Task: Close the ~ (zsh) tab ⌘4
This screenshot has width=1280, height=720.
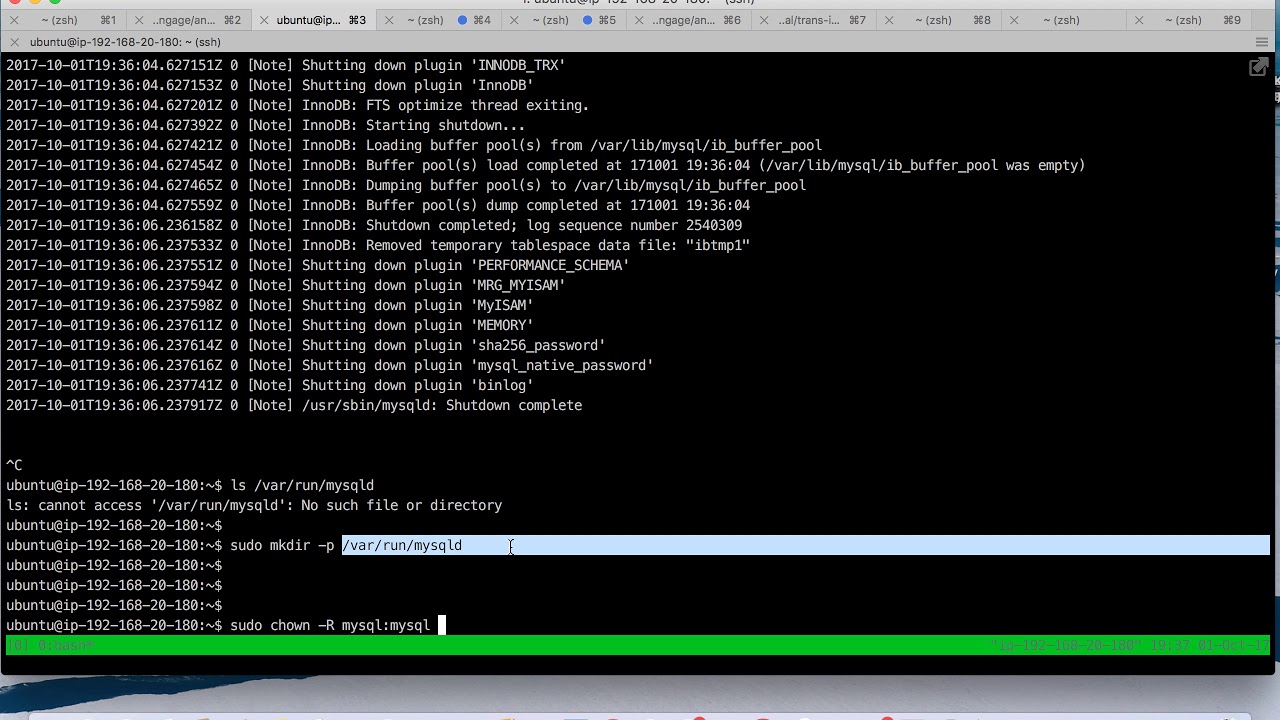Action: 388,20
